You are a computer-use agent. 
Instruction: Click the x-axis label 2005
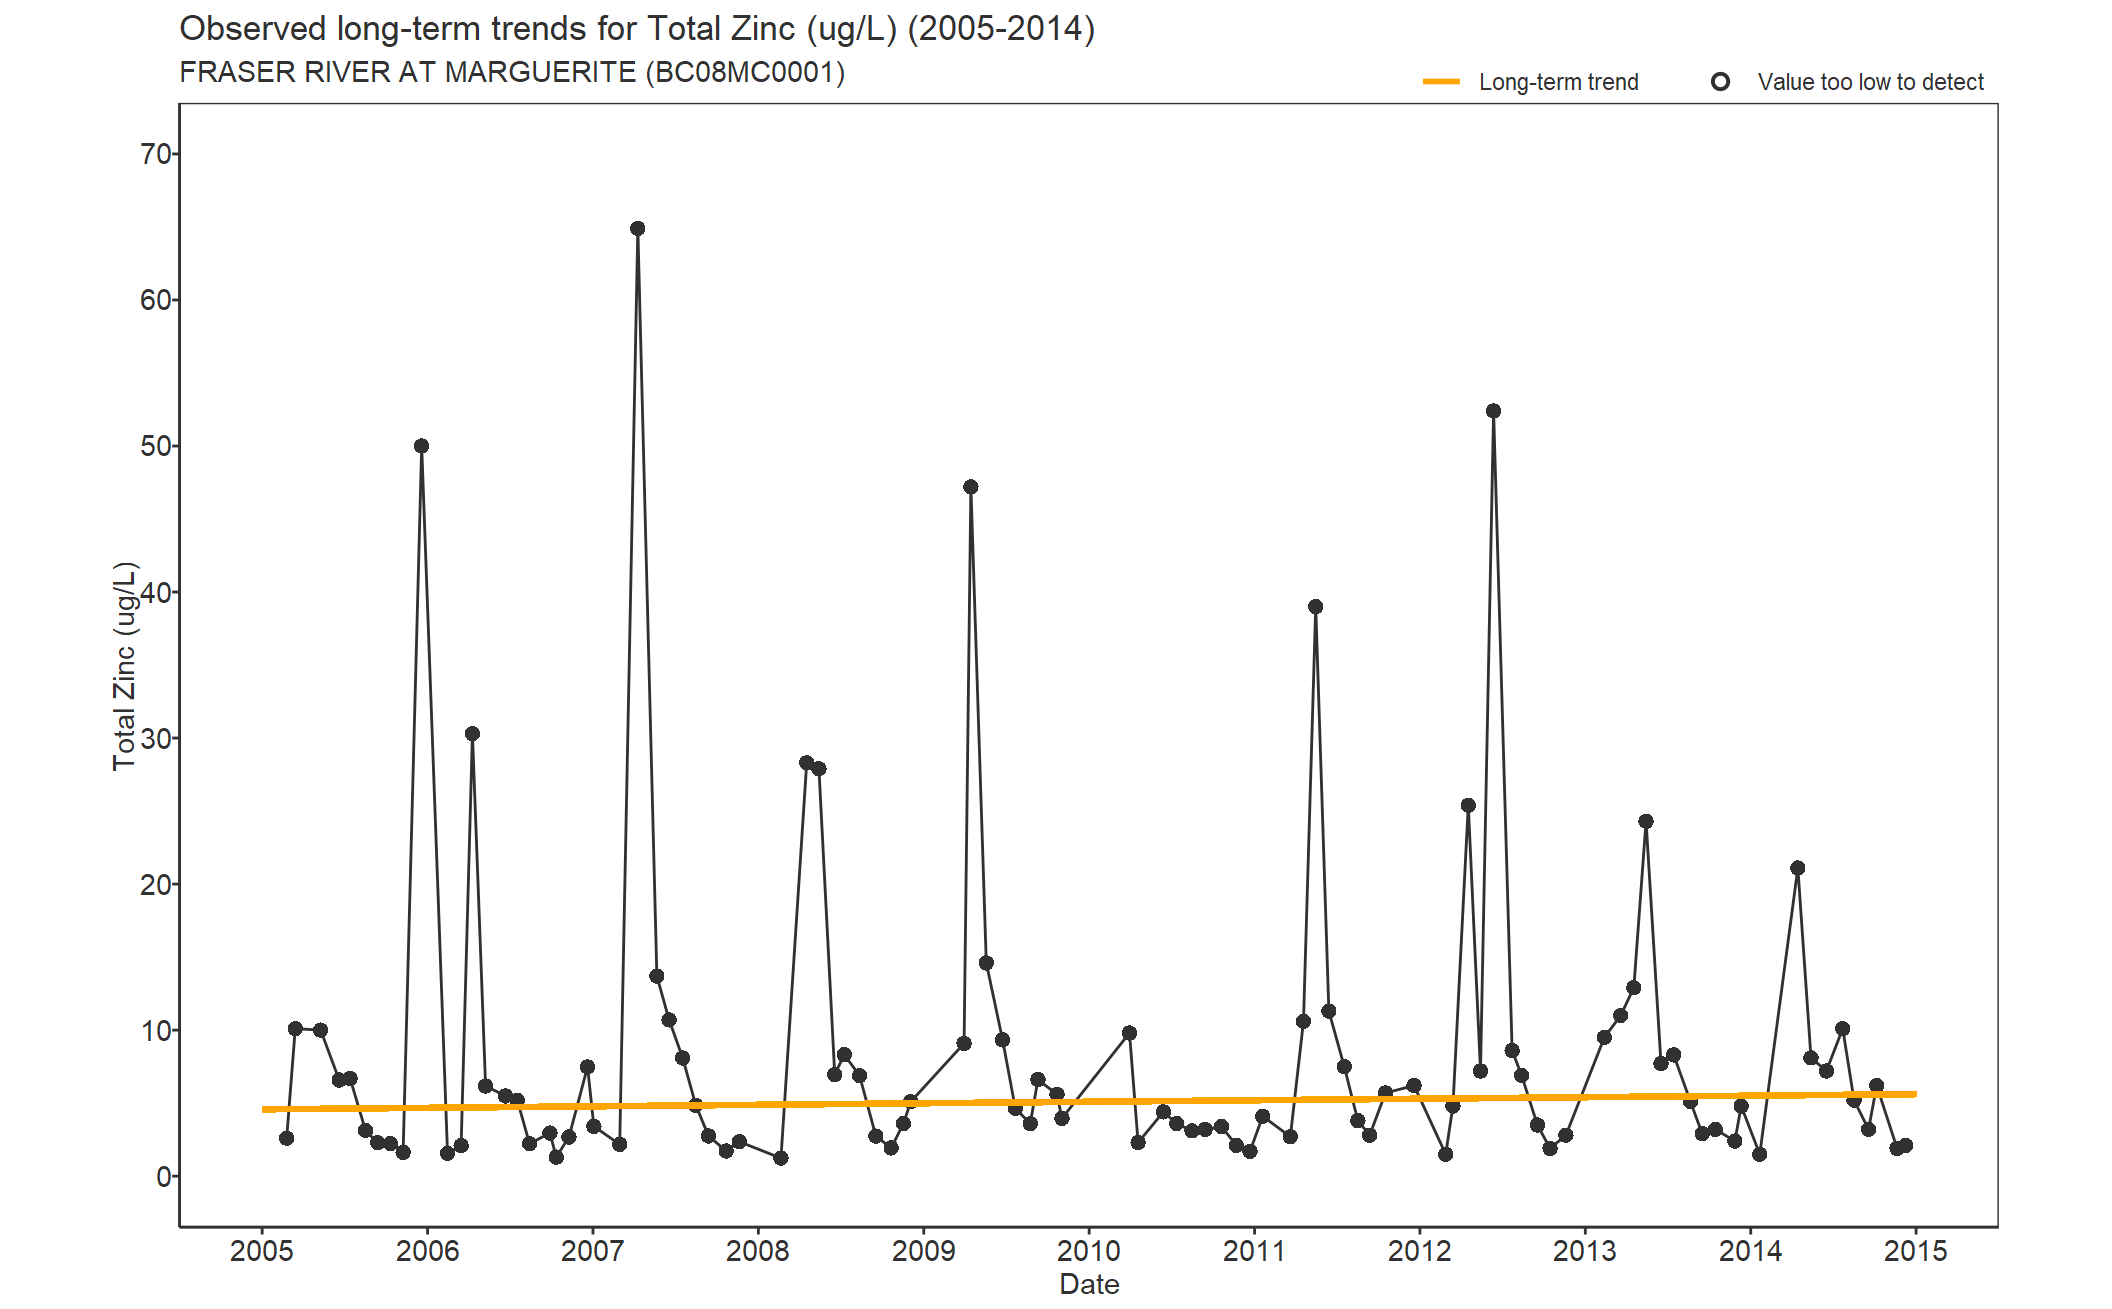click(262, 1251)
